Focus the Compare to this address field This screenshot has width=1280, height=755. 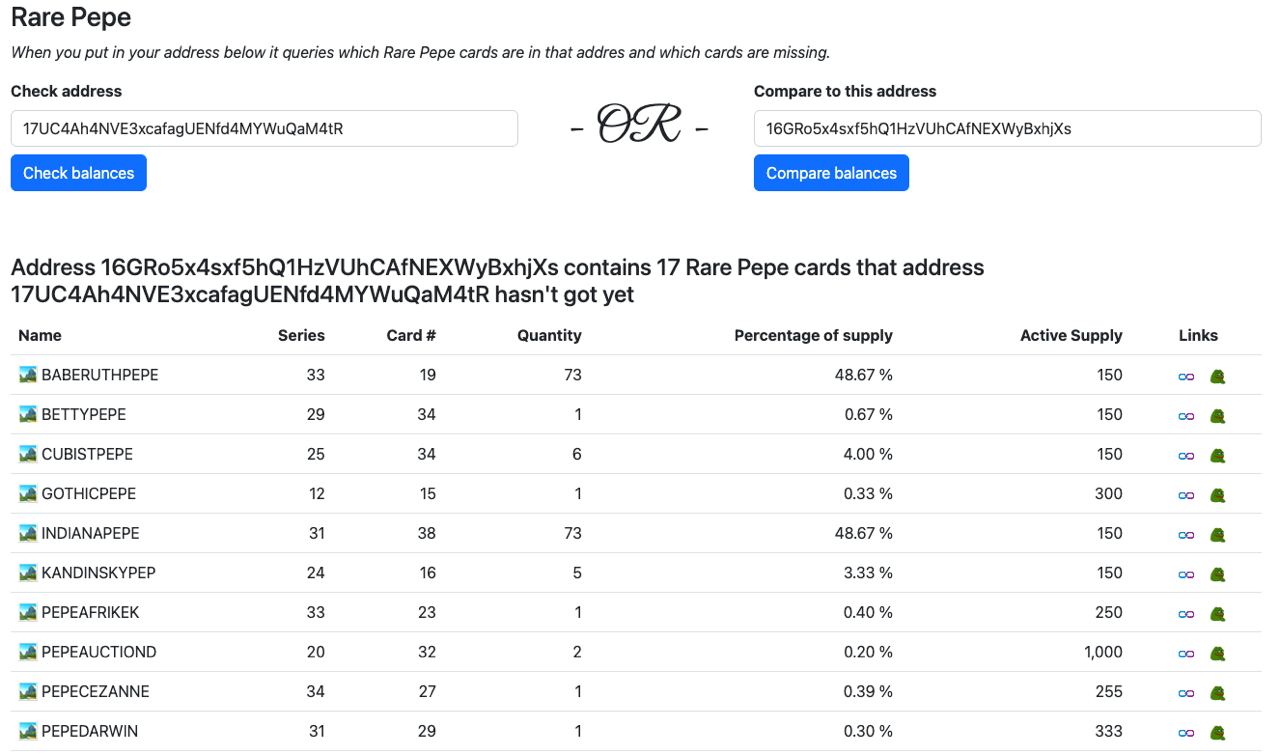coord(1007,128)
